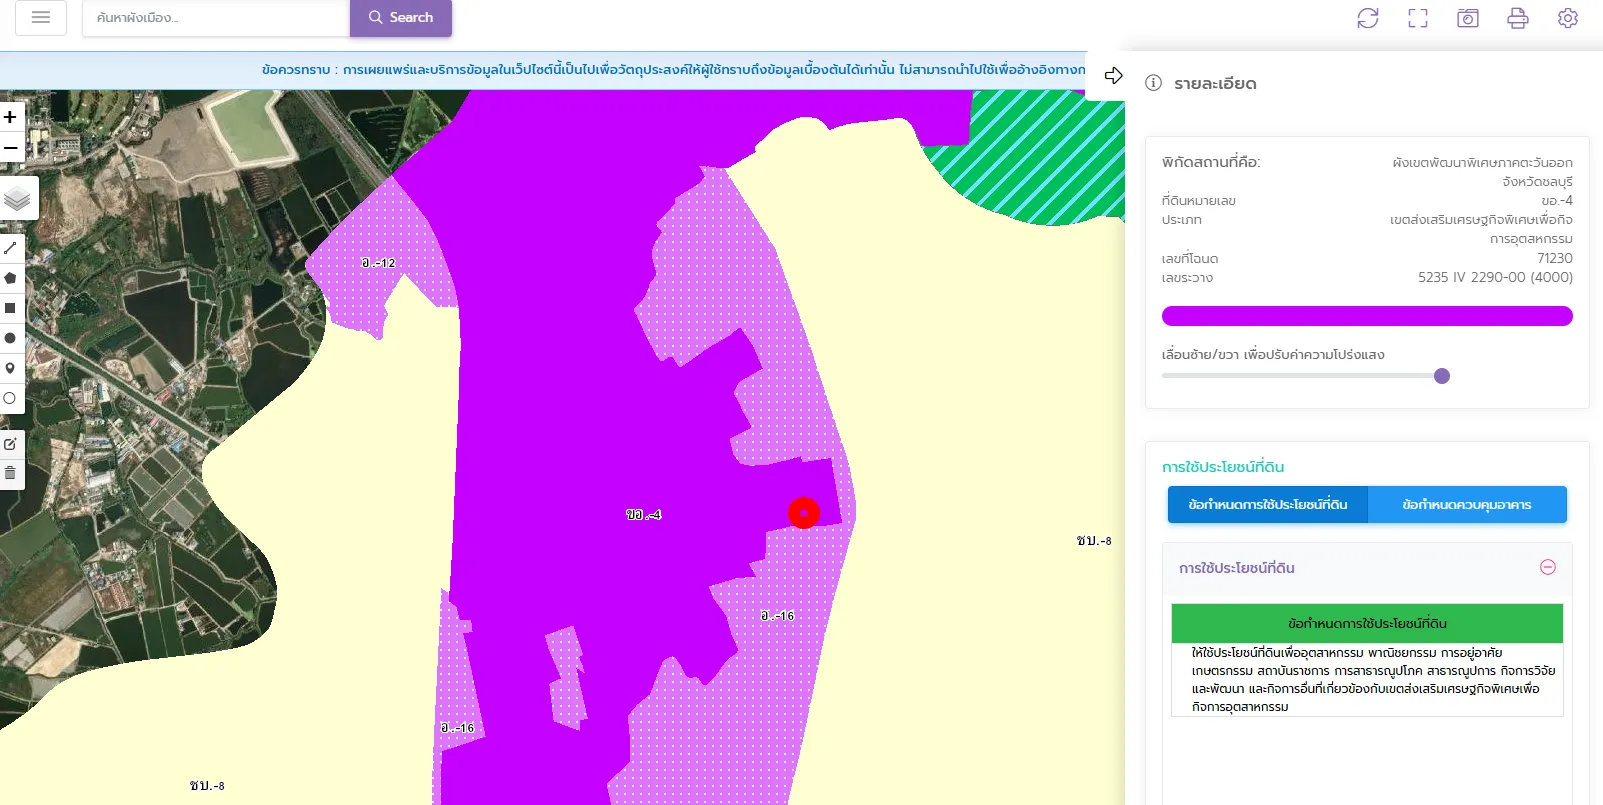The height and width of the screenshot is (805, 1603).
Task: Select the draw marker tool
Action: 11,368
